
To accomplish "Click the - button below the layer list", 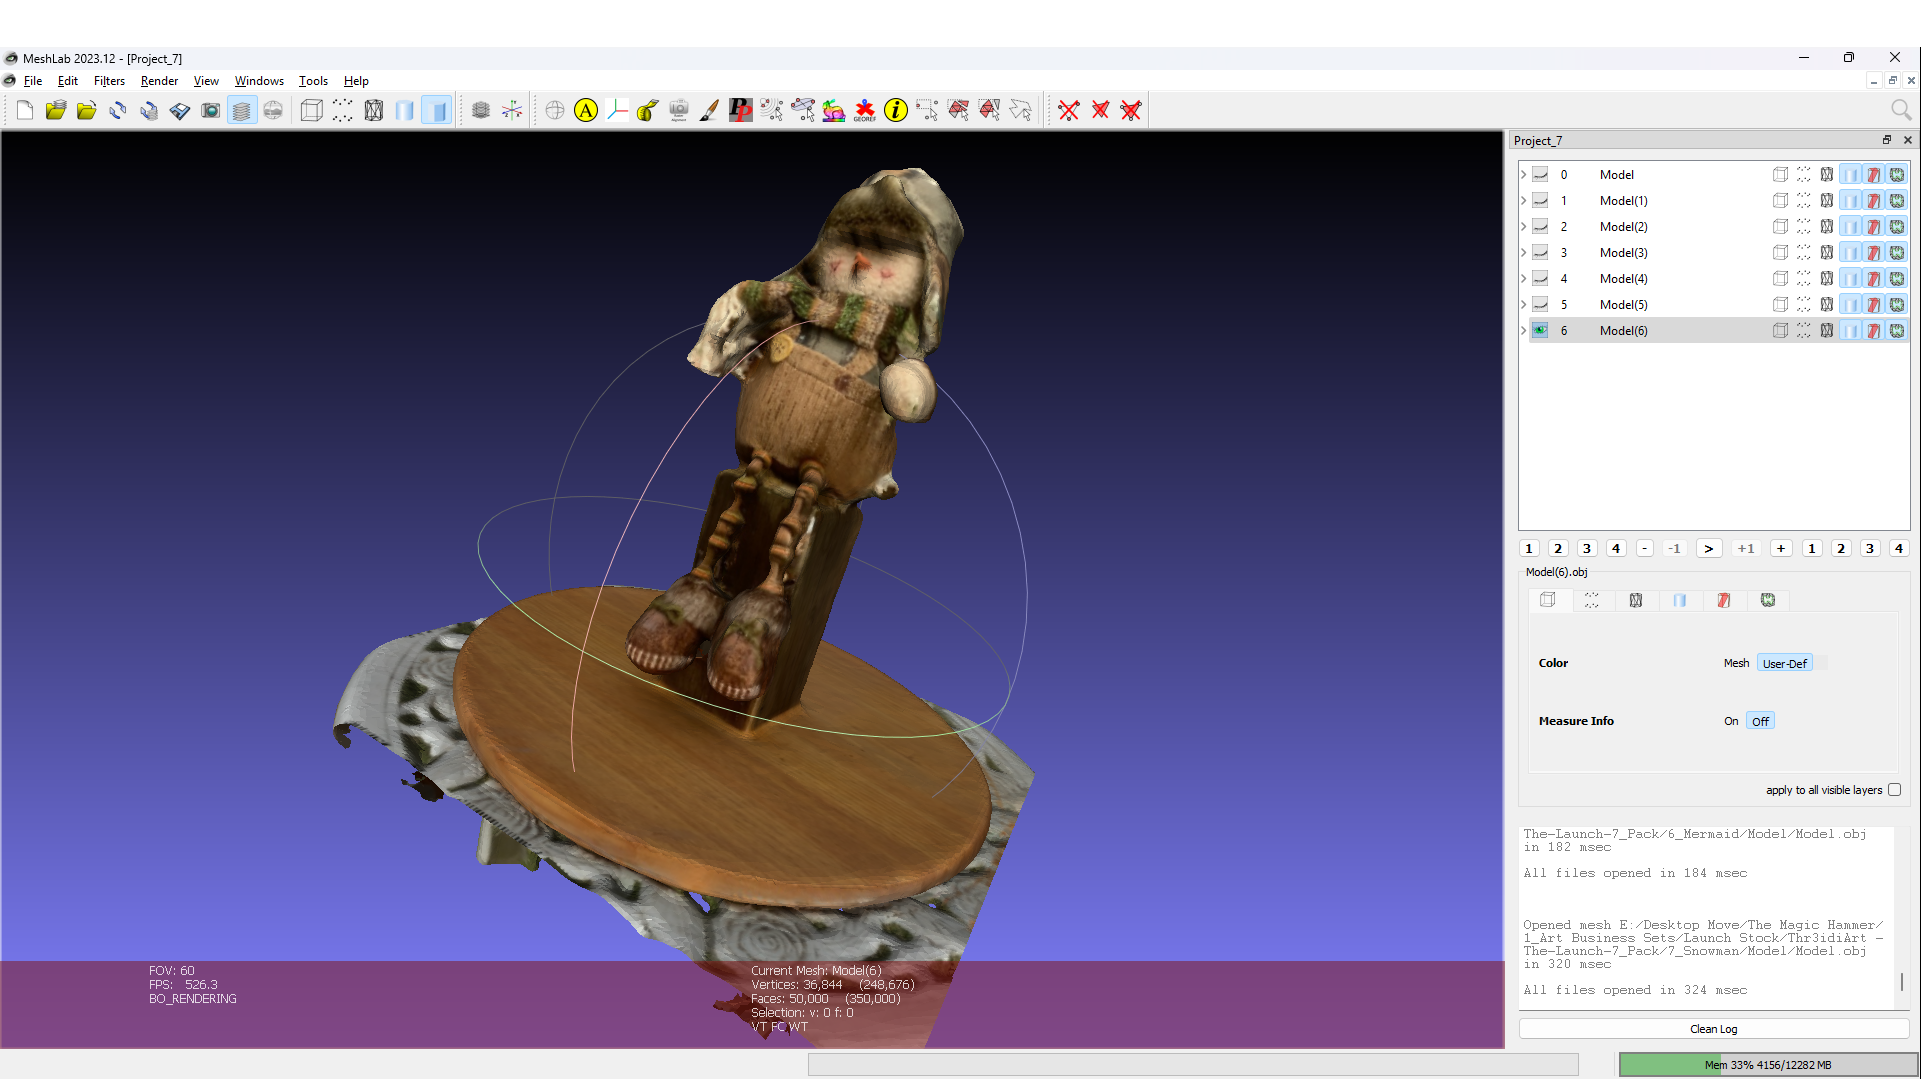I will [x=1645, y=548].
